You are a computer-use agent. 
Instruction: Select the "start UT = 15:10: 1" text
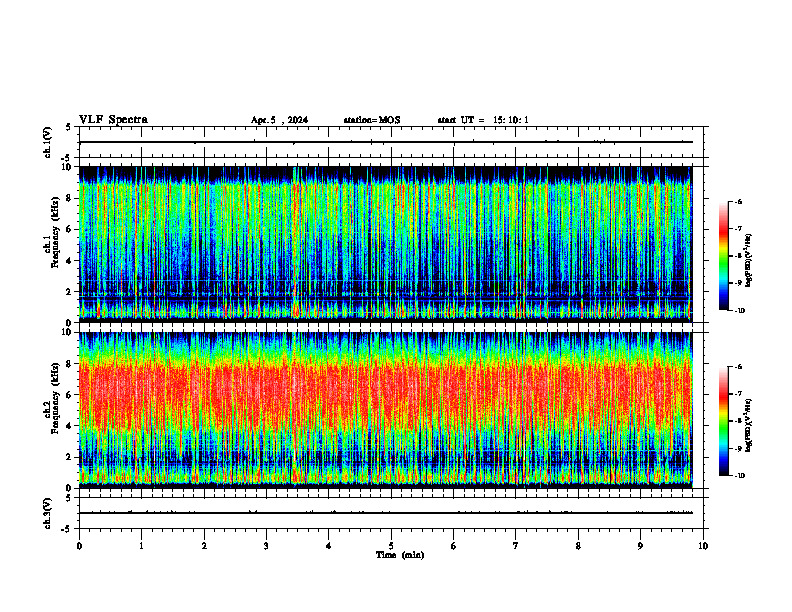(x=483, y=120)
